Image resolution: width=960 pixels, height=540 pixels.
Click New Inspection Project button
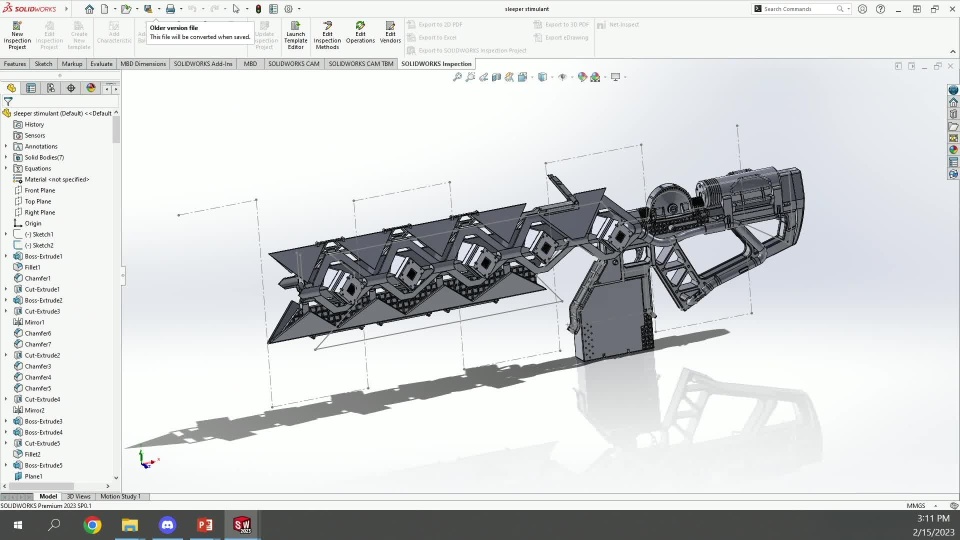[x=17, y=33]
